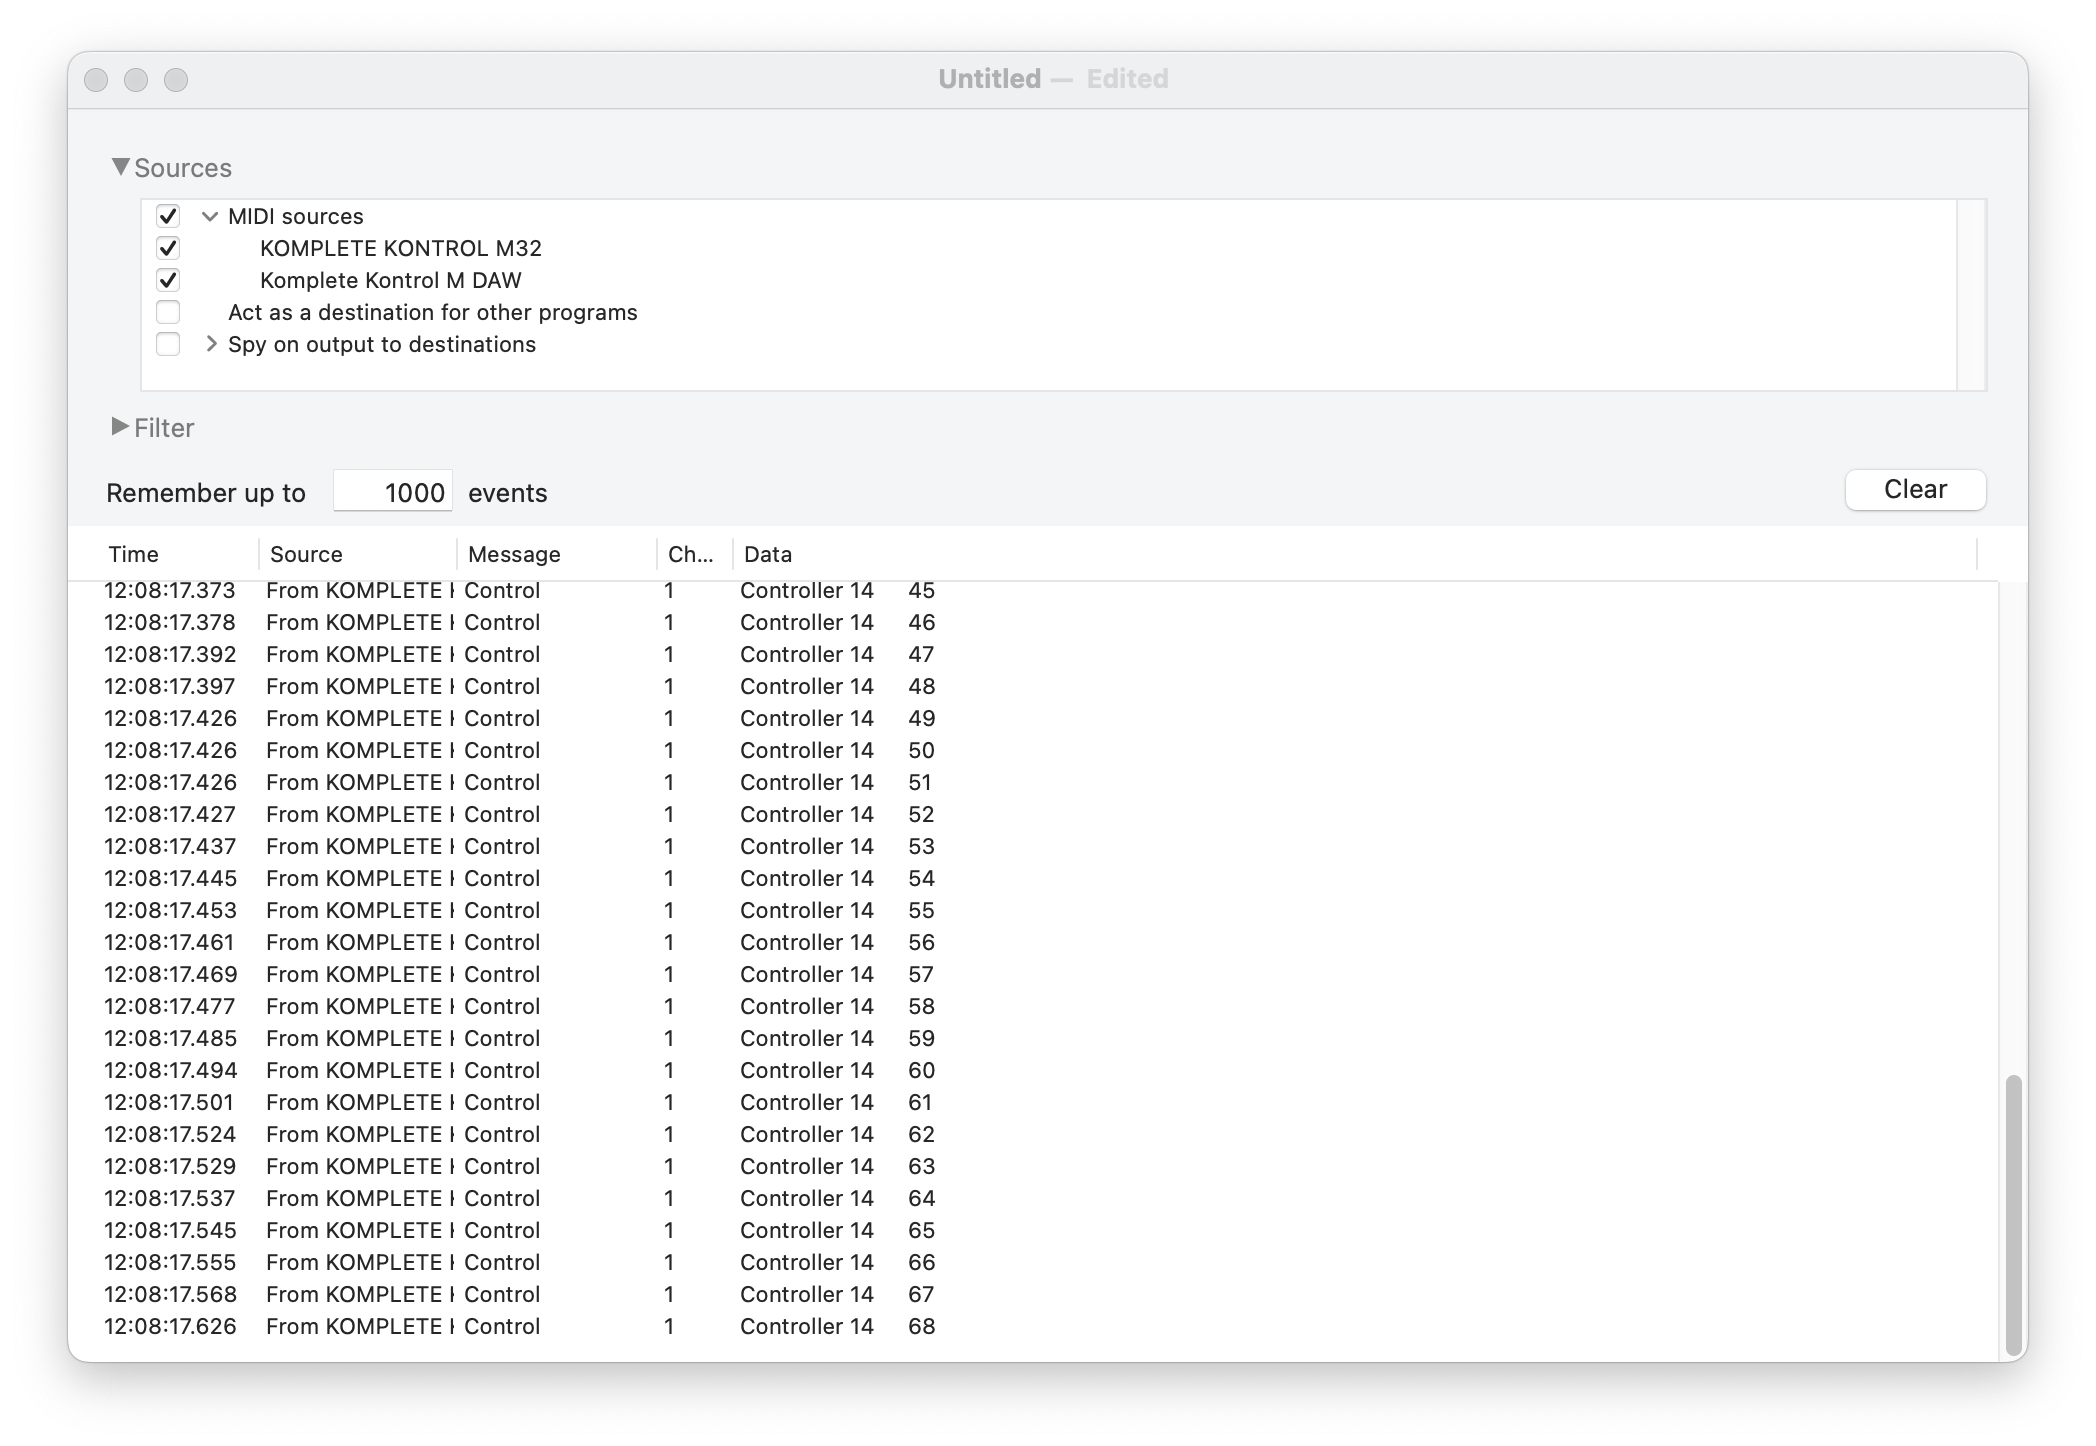
Task: Select event row at 12:08:17.373
Action: (x=1033, y=590)
